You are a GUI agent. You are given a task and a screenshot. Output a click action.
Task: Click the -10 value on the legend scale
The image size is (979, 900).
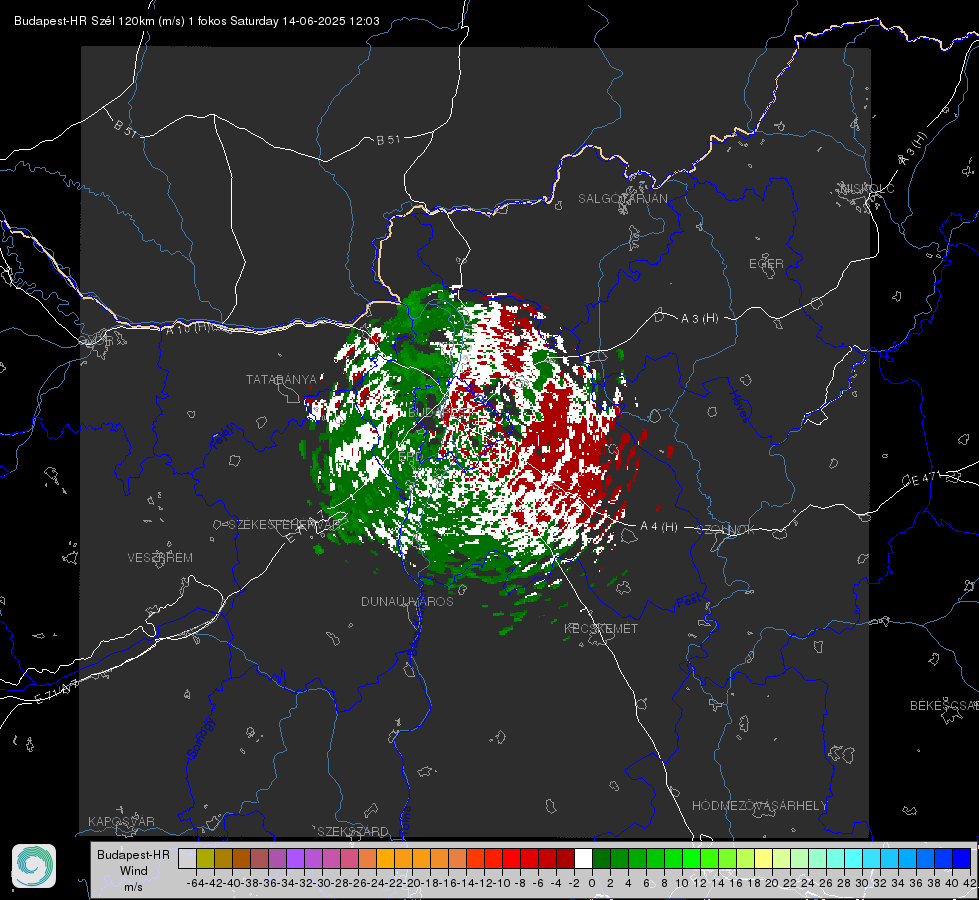502,883
